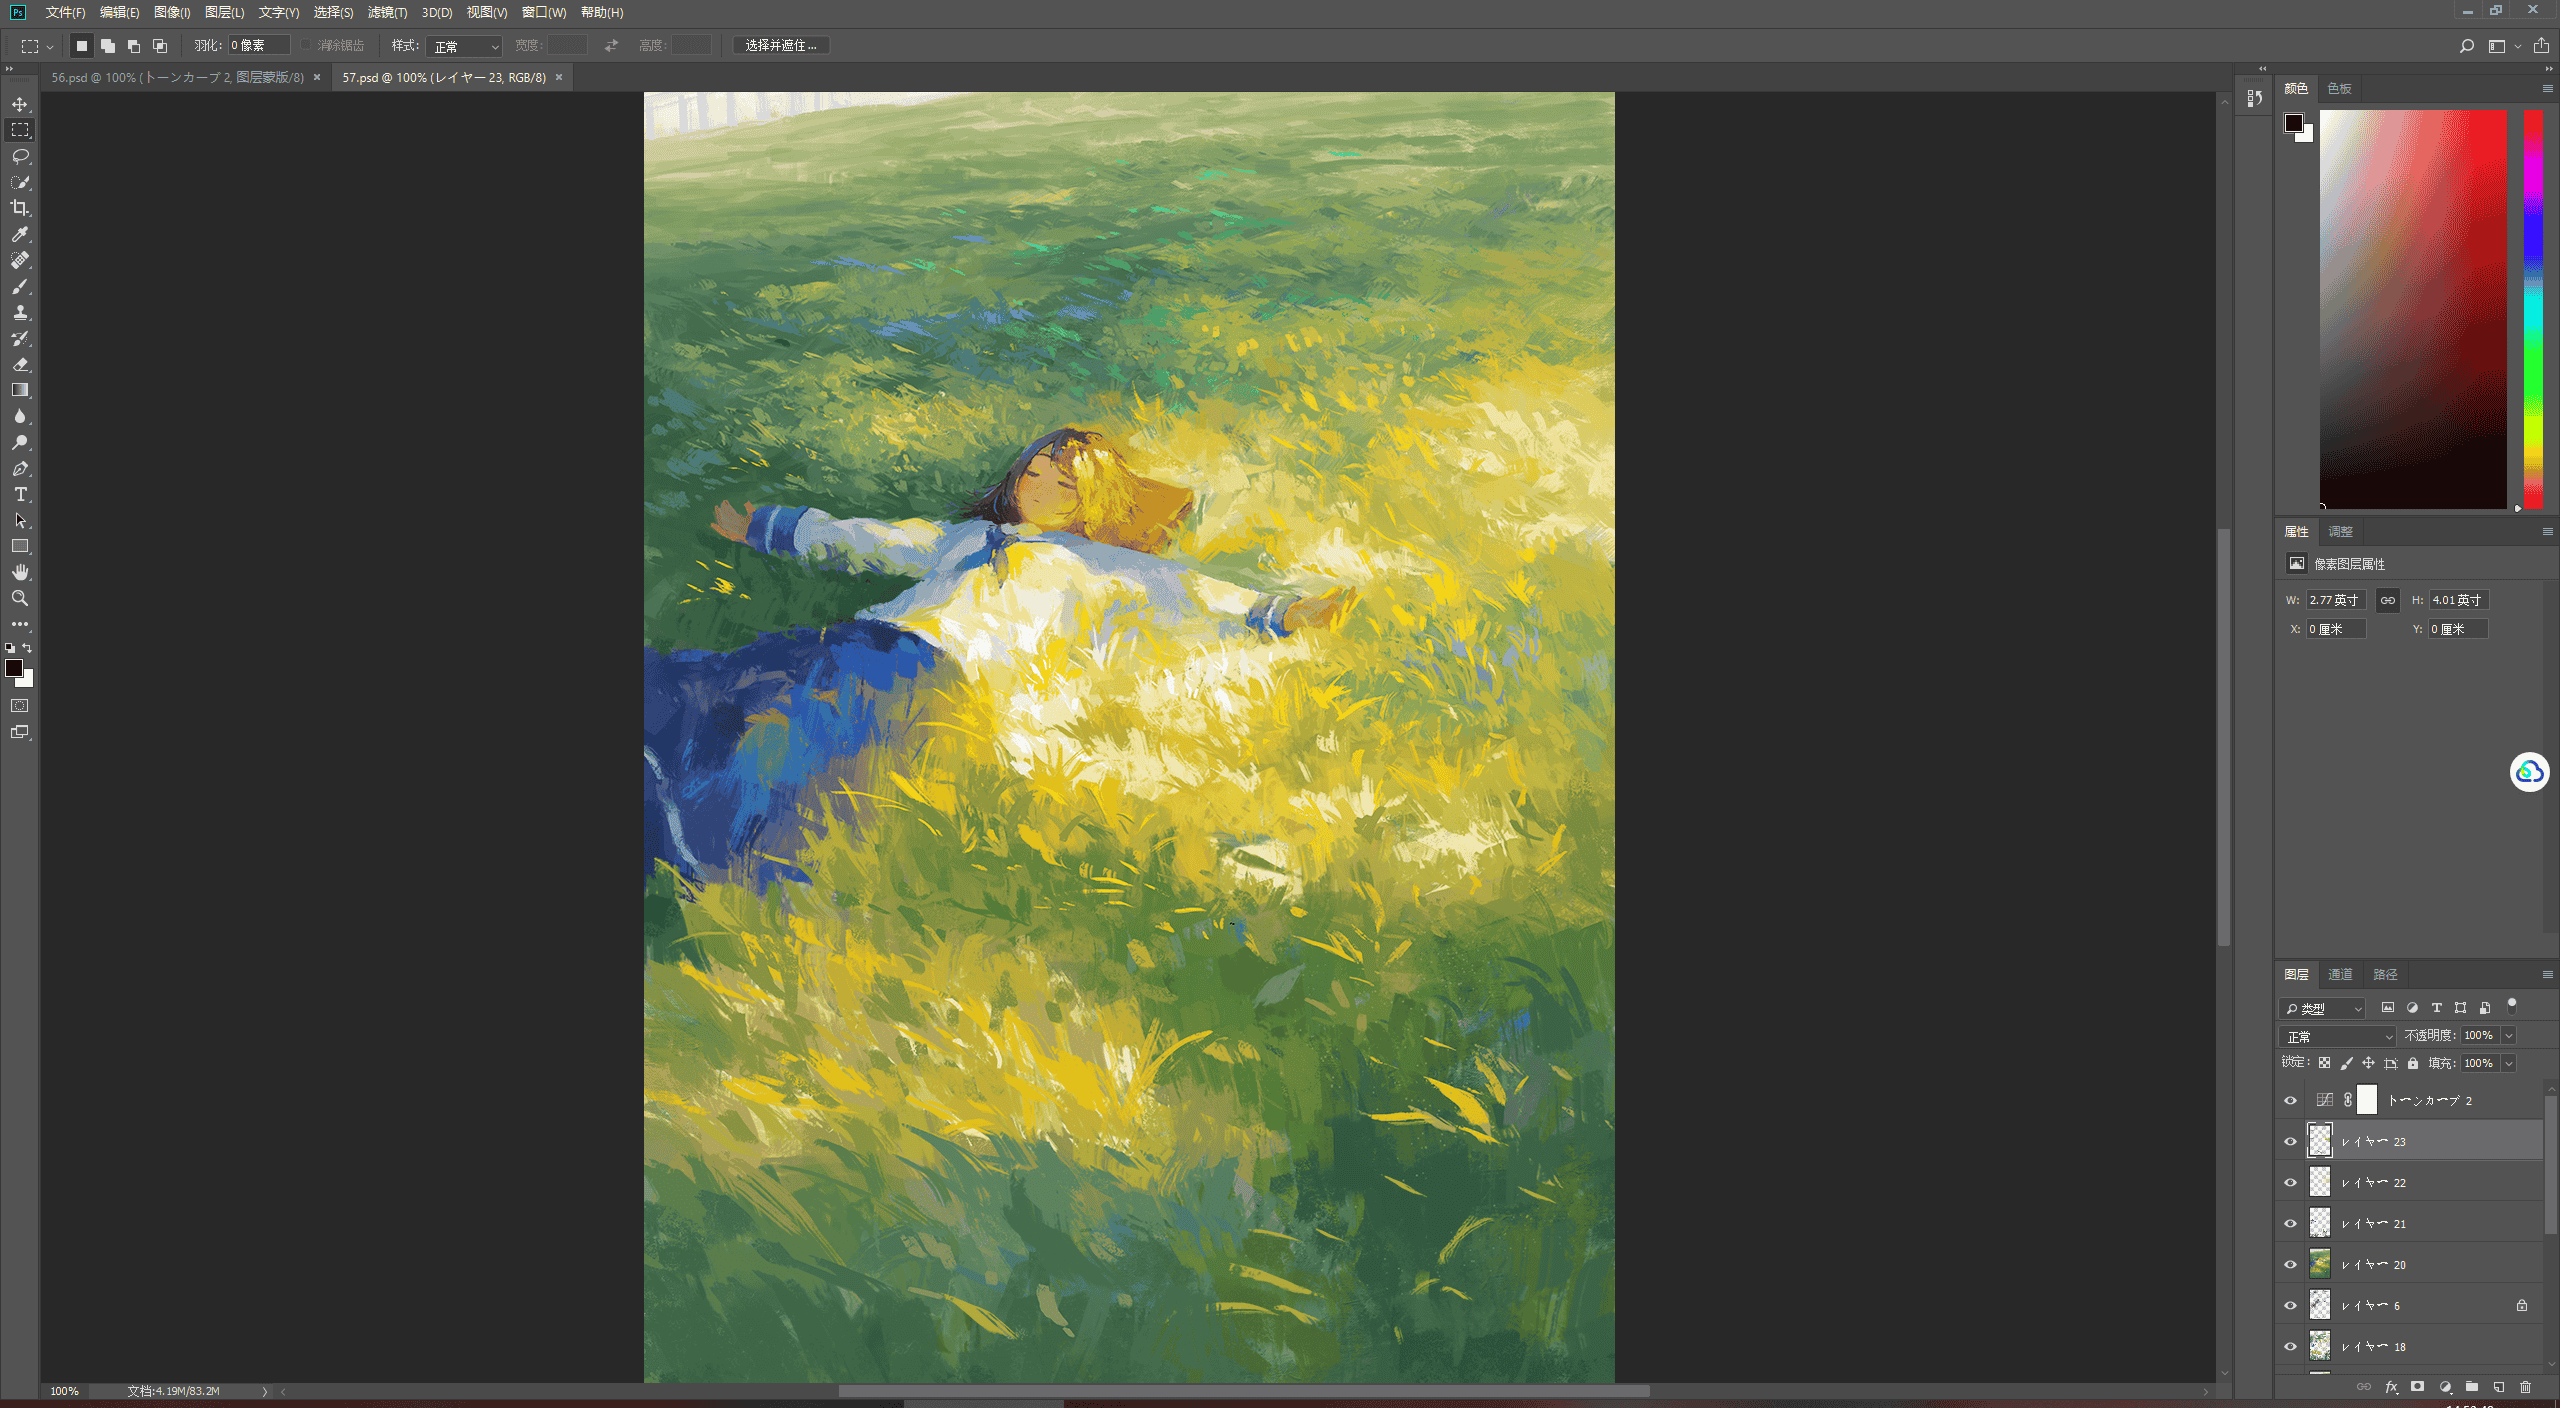Select the Zoom tool

[x=20, y=598]
